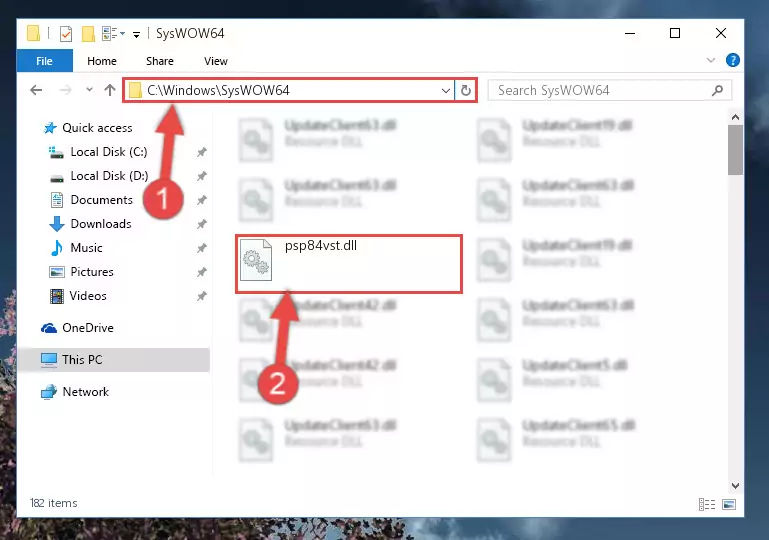Close the SysWOW64 window
This screenshot has width=769, height=540.
click(720, 33)
